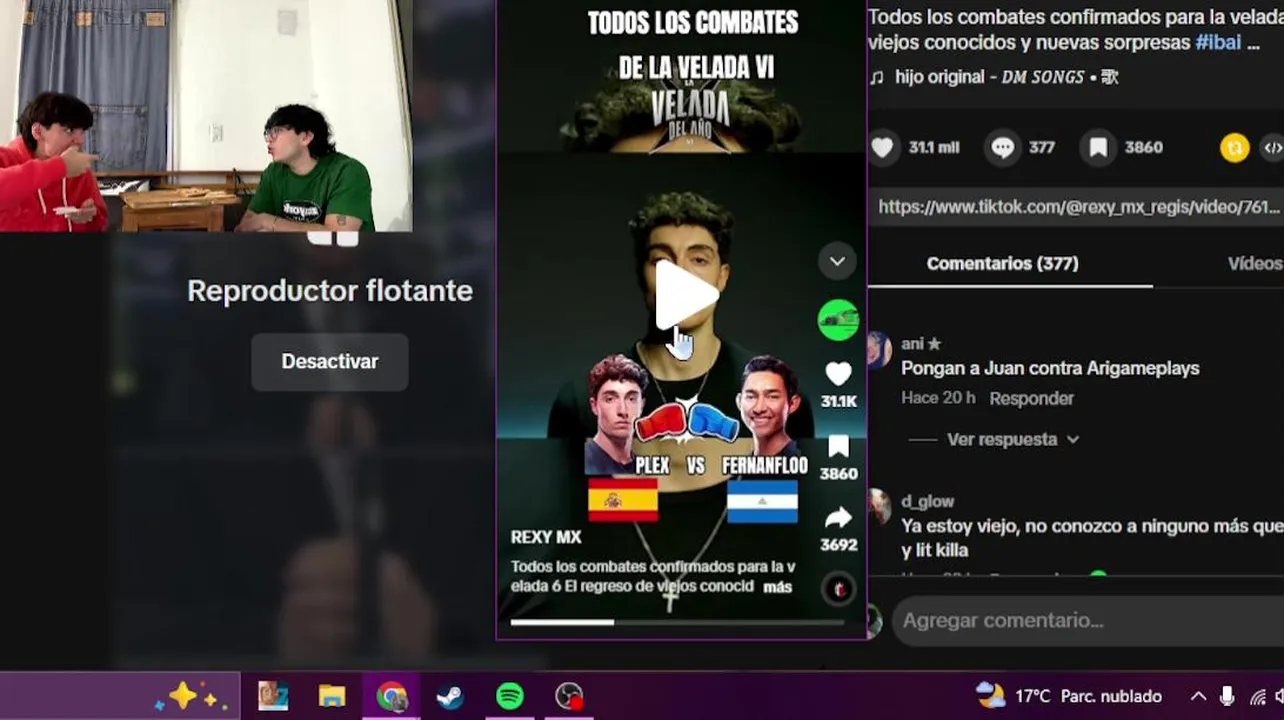Expand description with 'más' link
The height and width of the screenshot is (720, 1284).
[x=777, y=587]
